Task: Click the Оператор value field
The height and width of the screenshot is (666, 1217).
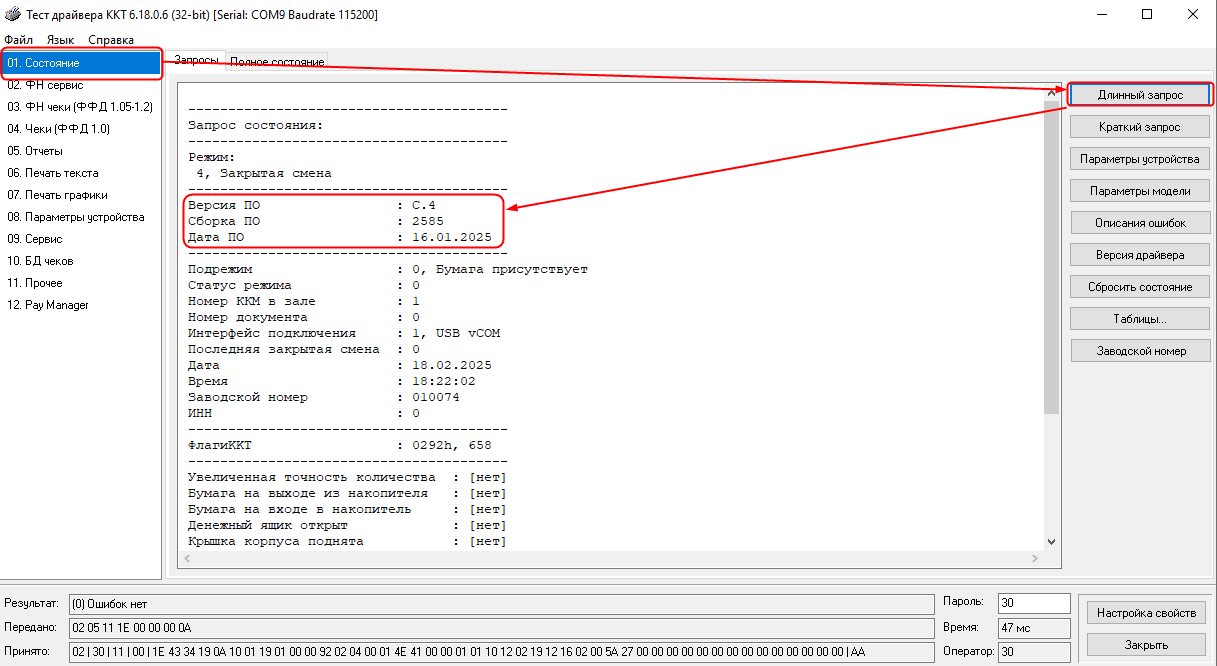Action: click(1033, 651)
